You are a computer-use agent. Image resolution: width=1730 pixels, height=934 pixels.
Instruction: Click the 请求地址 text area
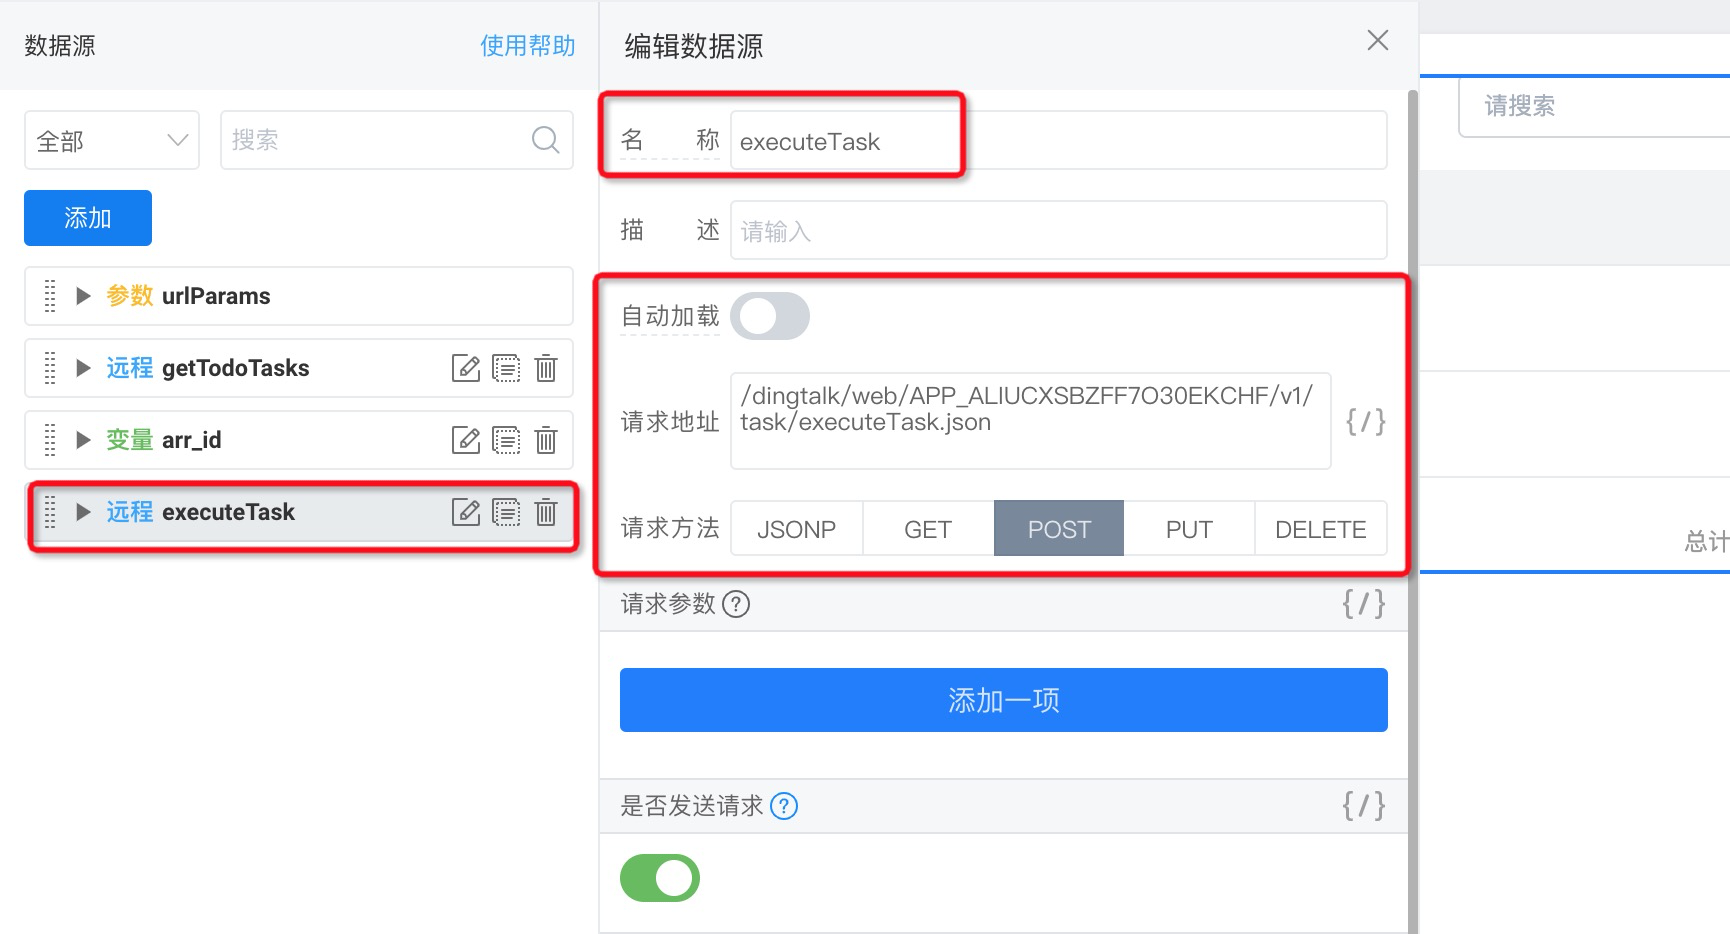coord(1031,421)
